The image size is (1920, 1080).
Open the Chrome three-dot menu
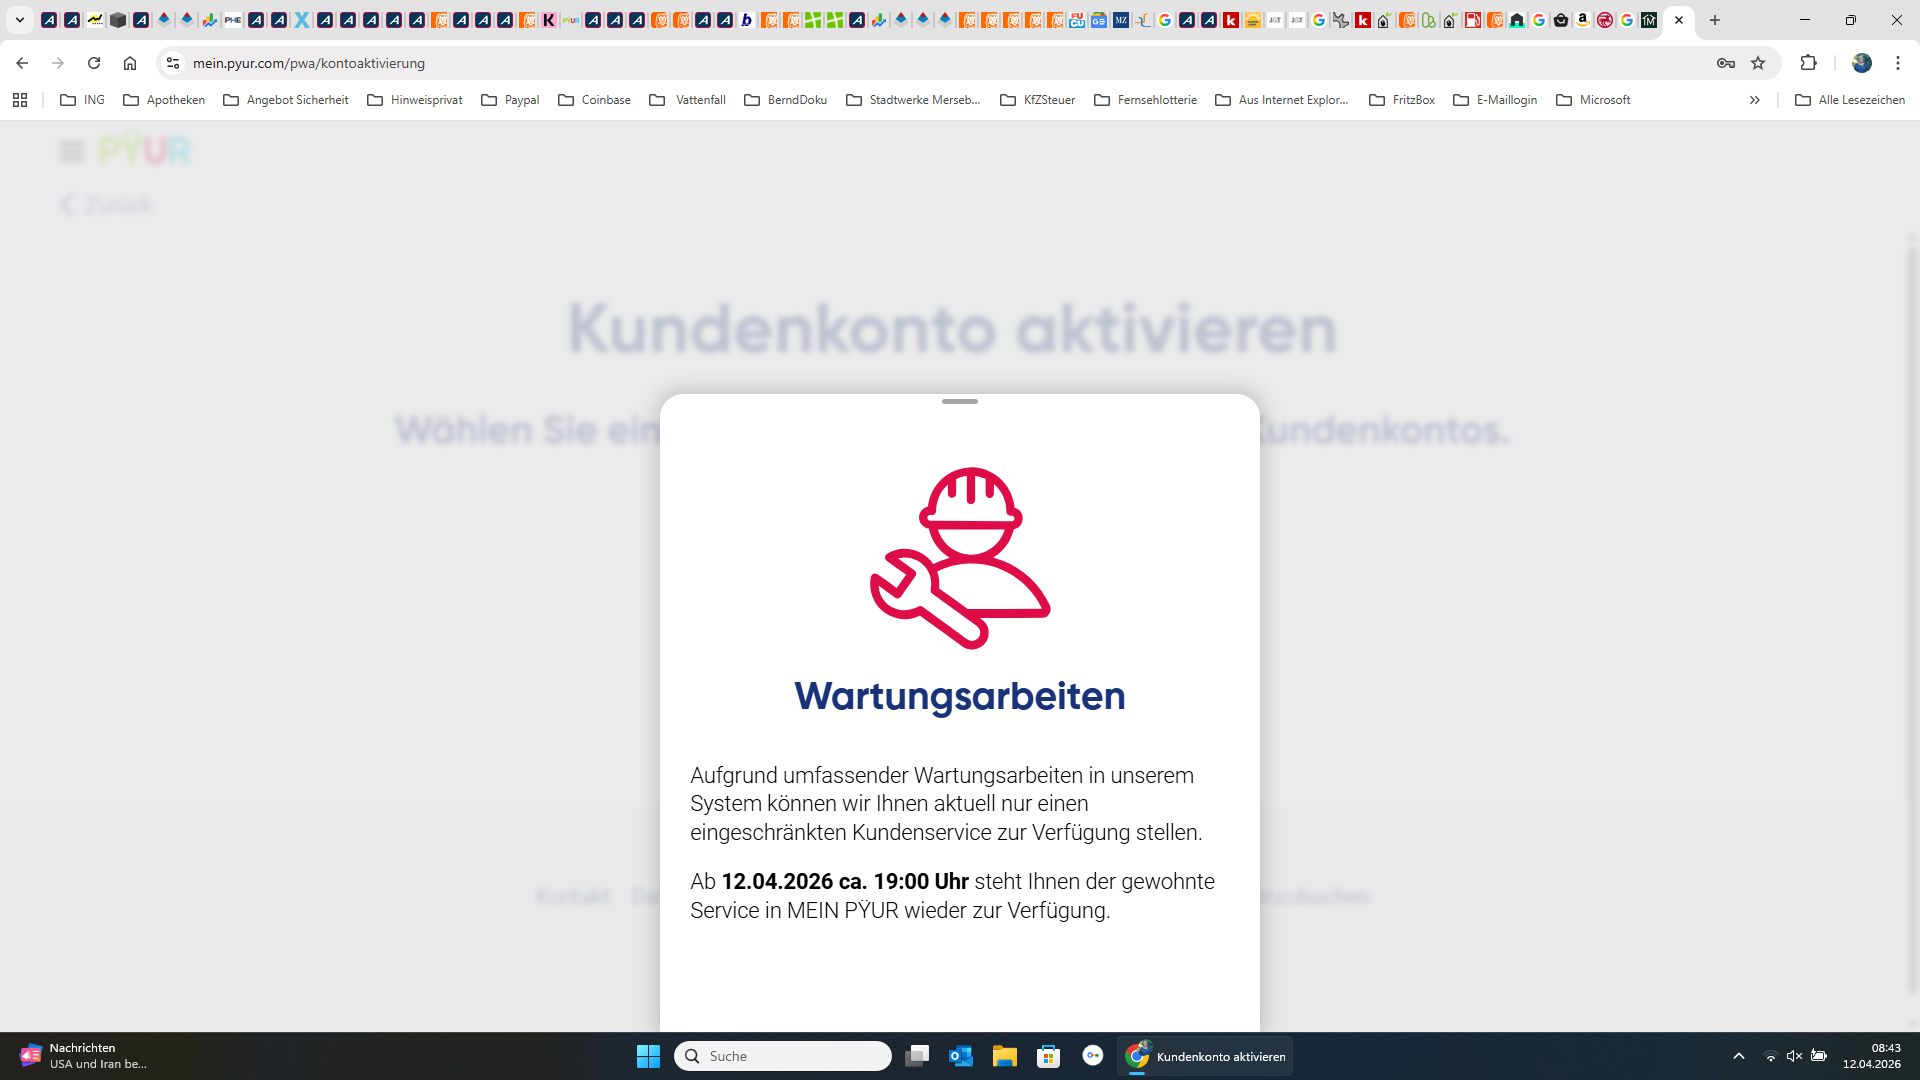pyautogui.click(x=1898, y=63)
